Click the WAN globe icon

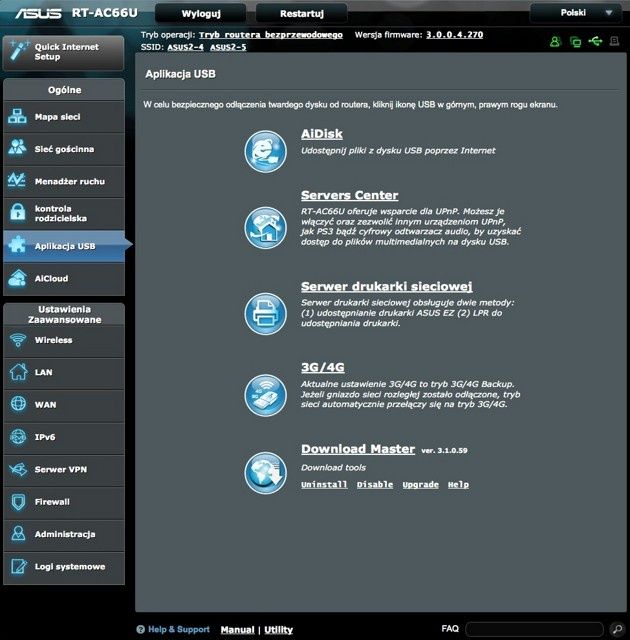(x=18, y=404)
